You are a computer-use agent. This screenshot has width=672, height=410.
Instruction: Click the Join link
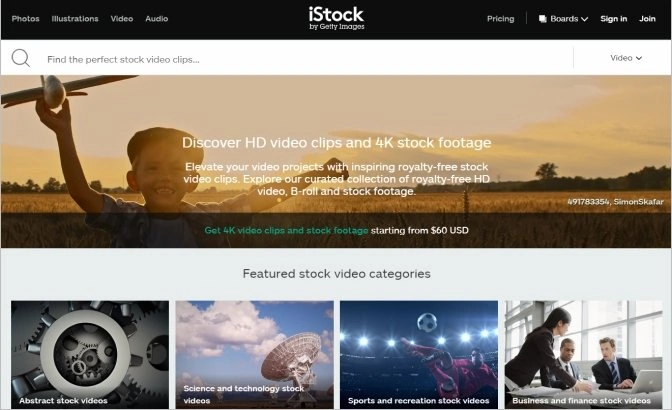point(647,19)
